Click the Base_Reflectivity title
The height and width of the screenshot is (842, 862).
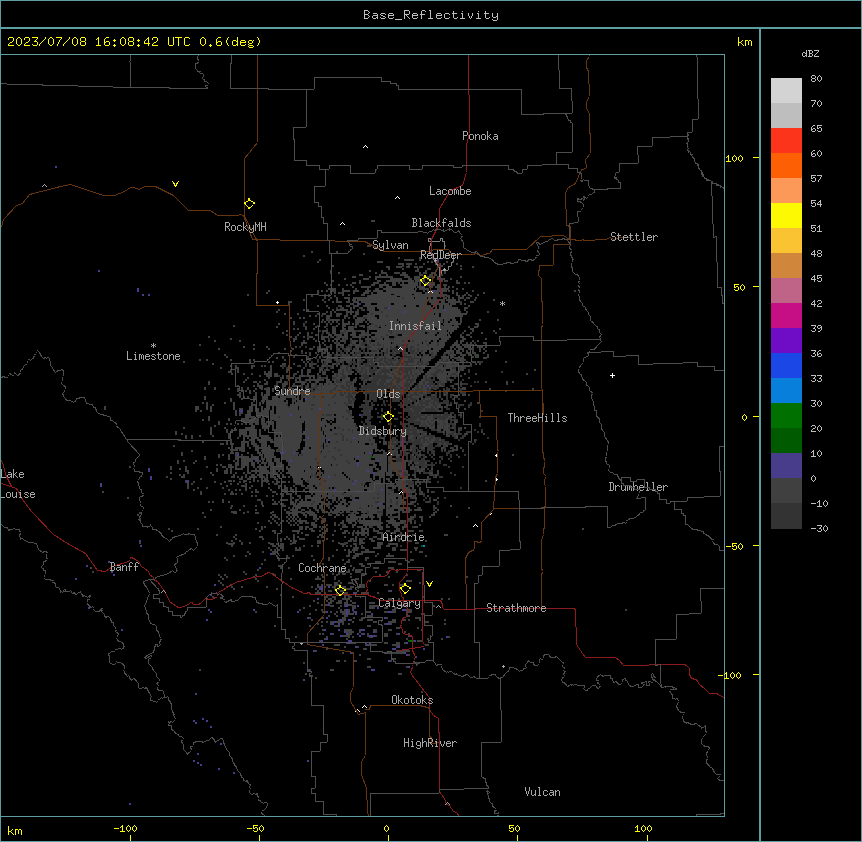pyautogui.click(x=431, y=15)
